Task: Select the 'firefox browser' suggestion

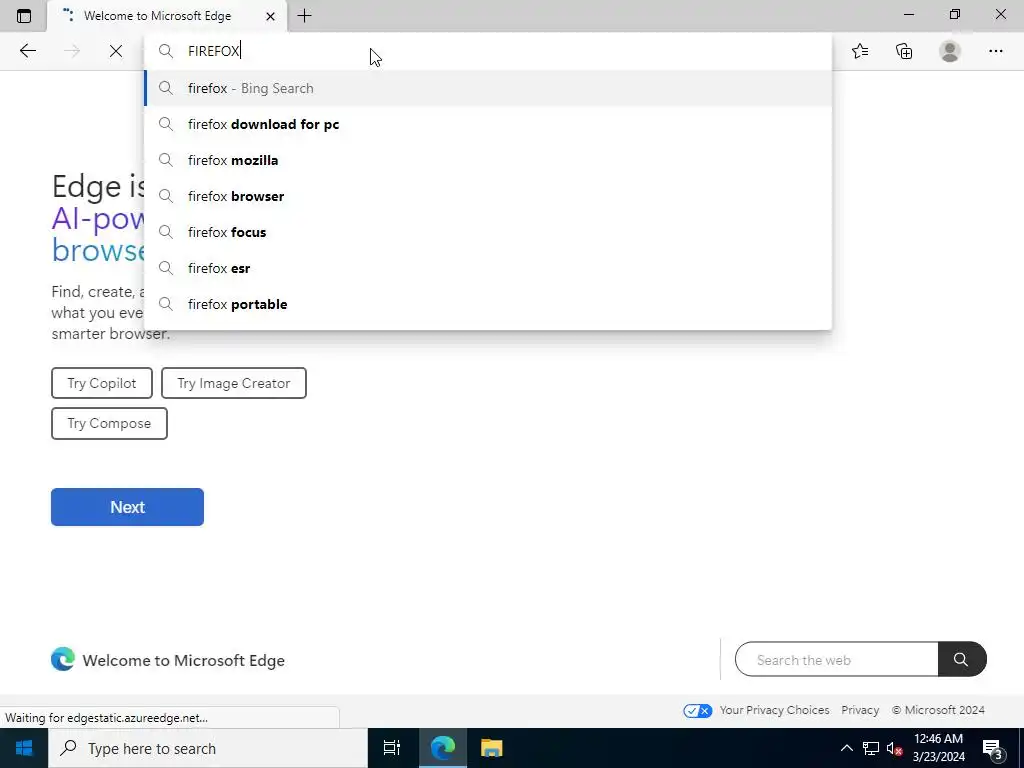Action: pos(488,196)
